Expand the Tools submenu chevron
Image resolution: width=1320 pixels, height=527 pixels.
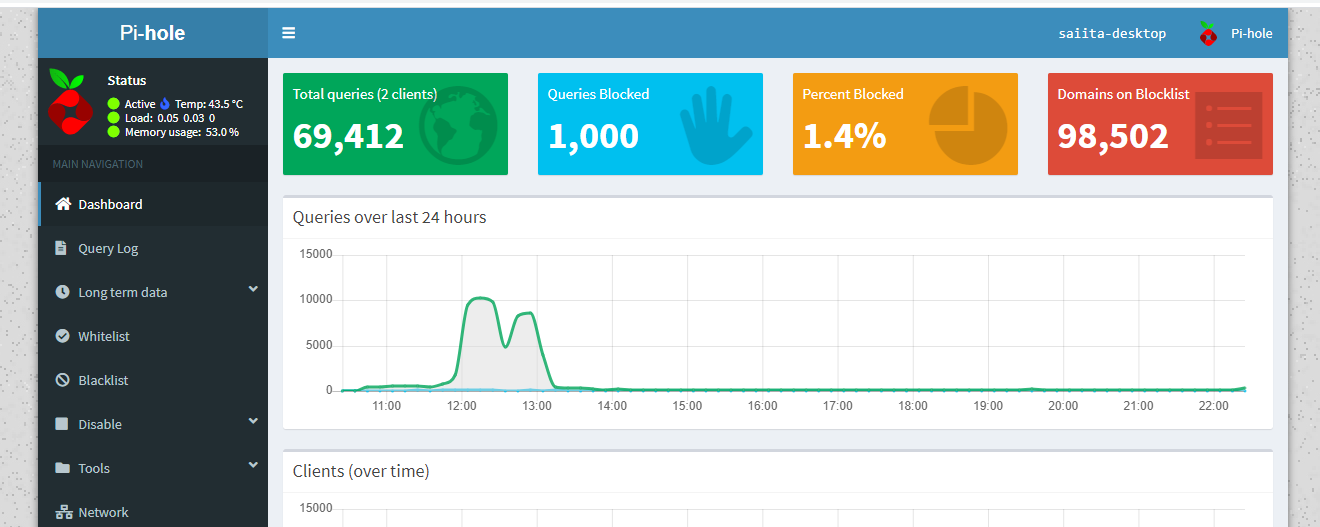coord(253,466)
